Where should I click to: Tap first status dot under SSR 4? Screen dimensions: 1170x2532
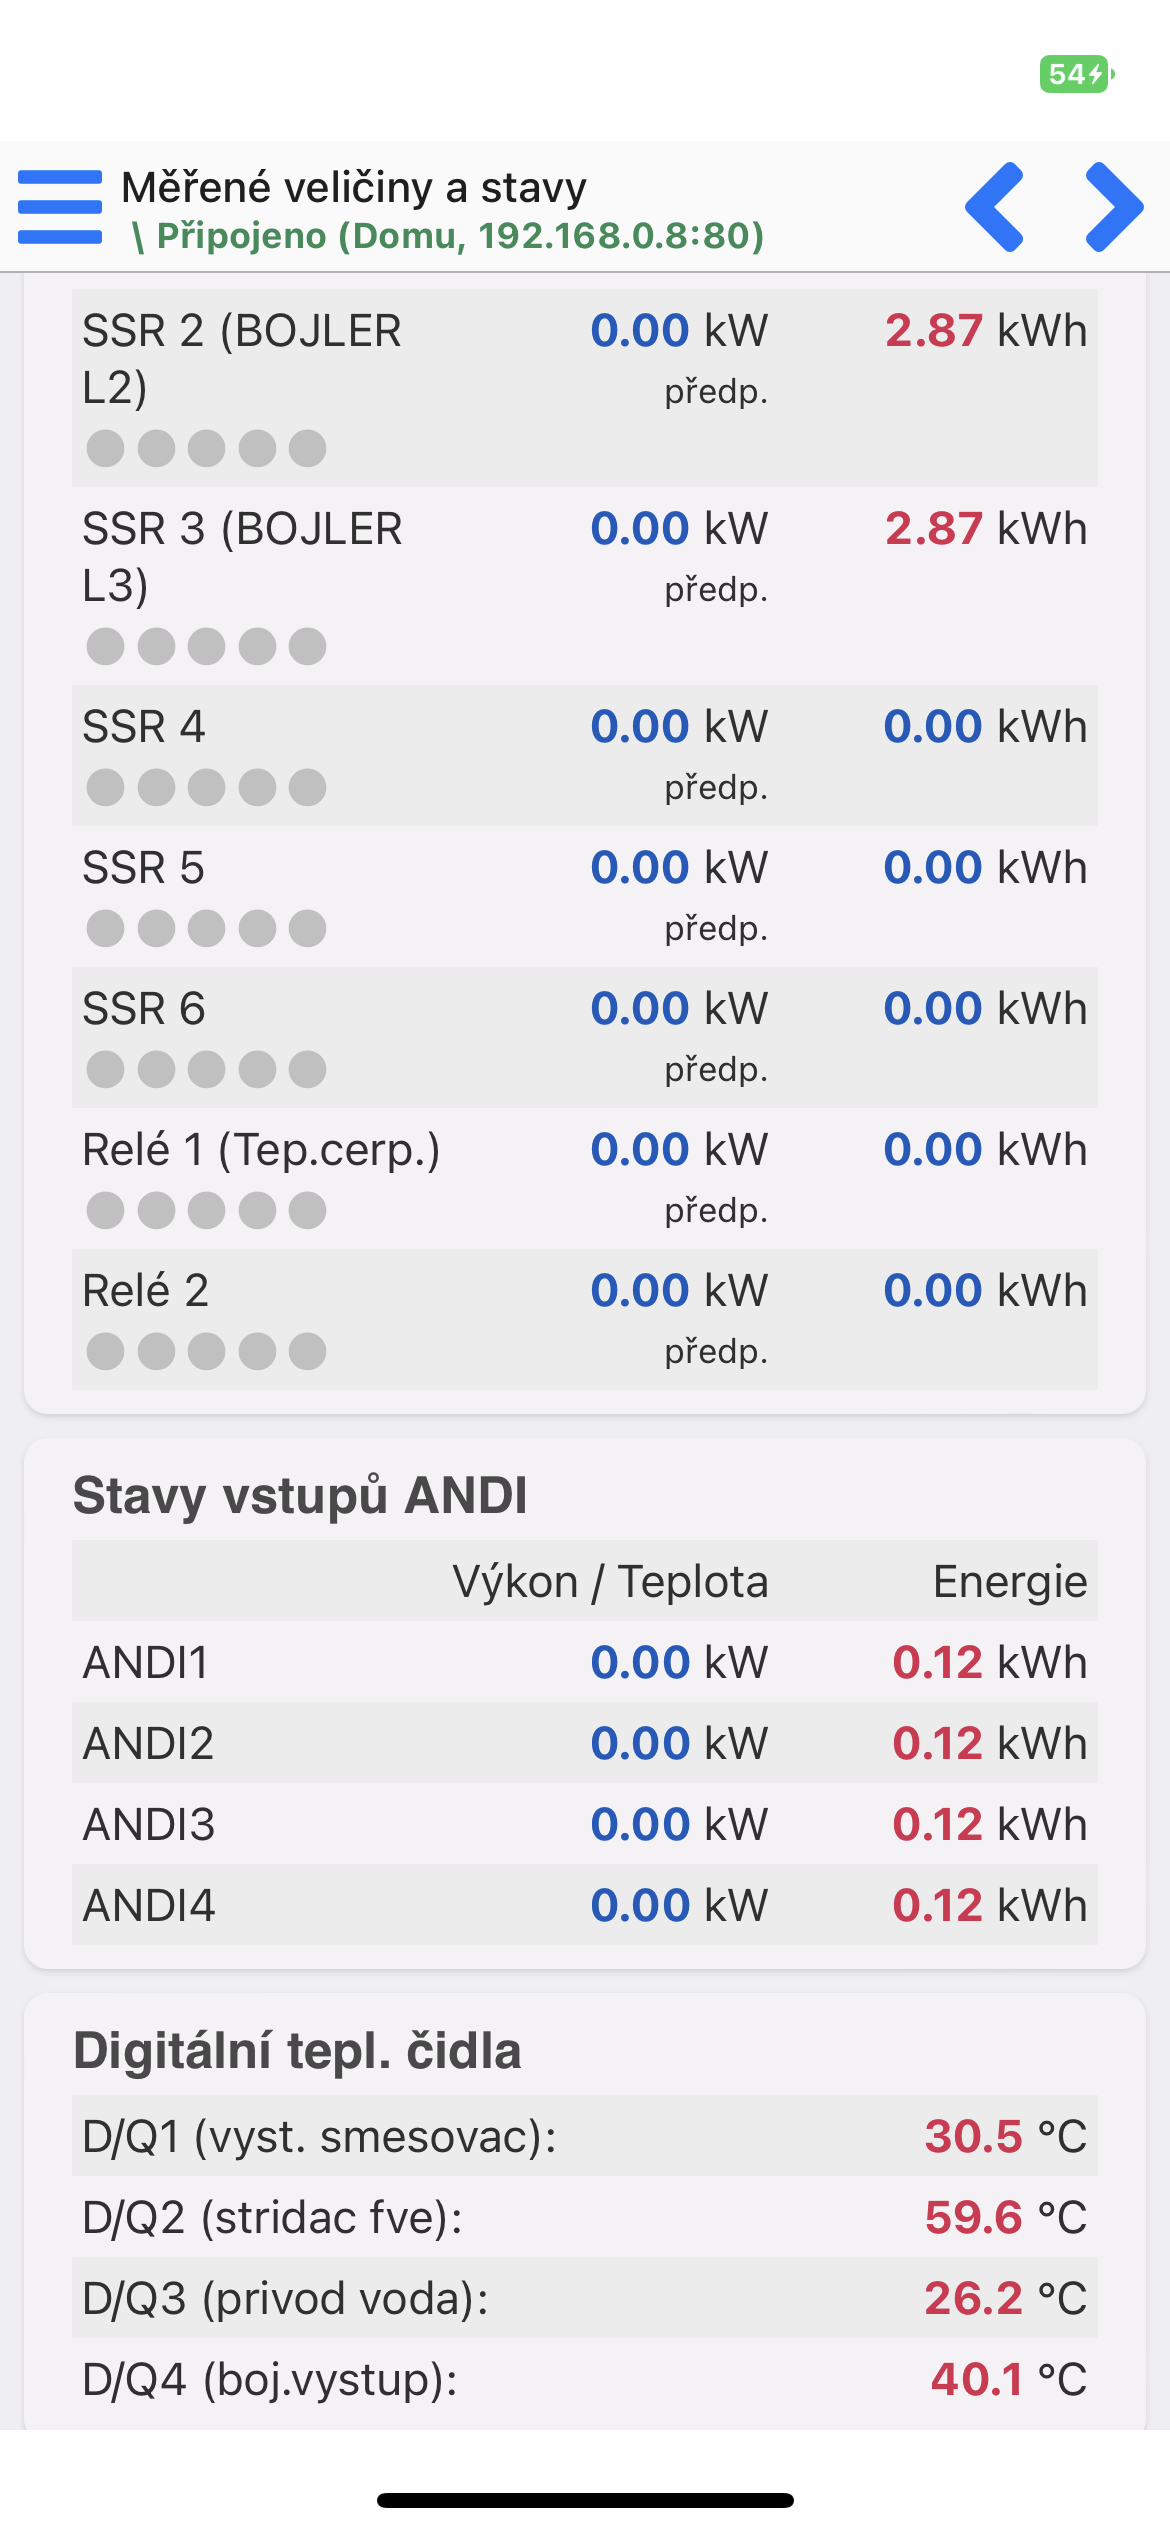coord(105,788)
